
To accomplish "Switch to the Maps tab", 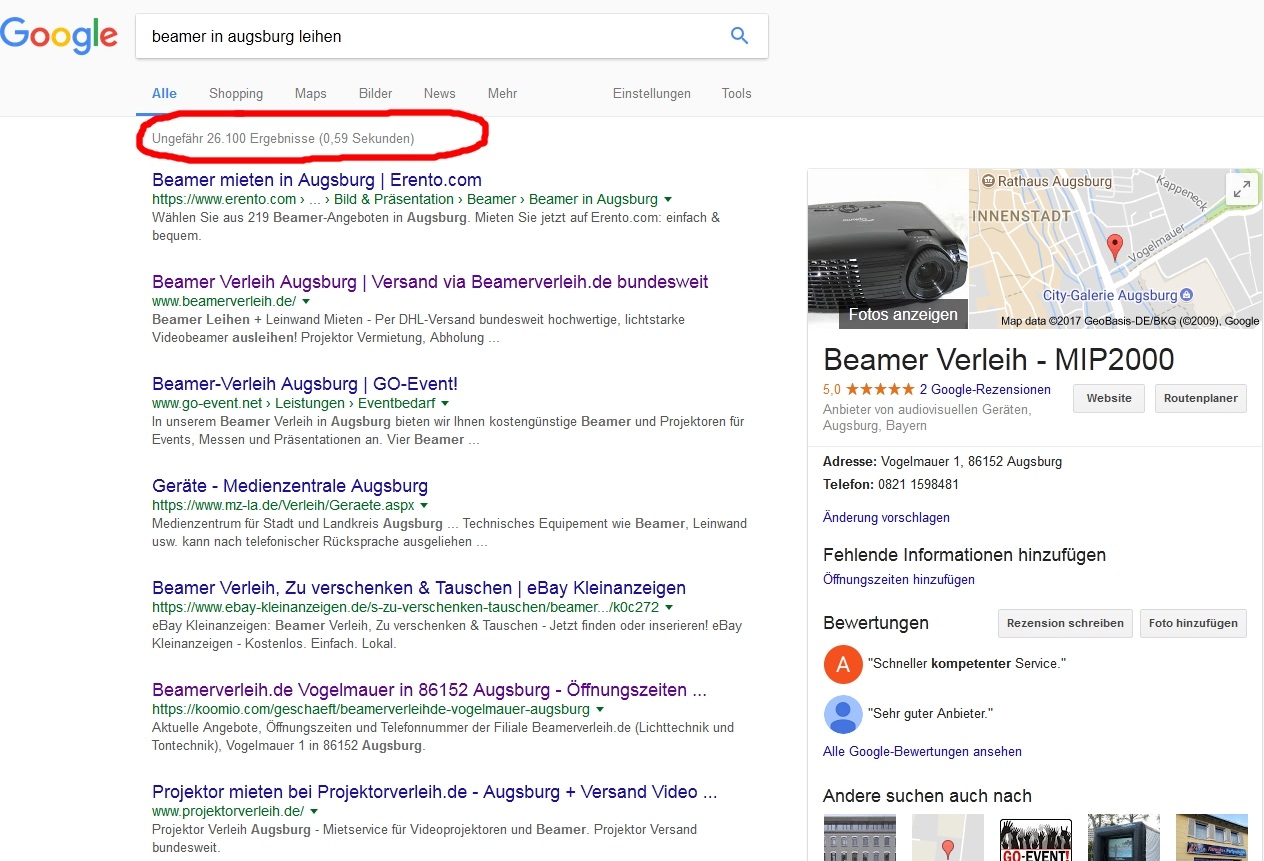I will coord(311,93).
